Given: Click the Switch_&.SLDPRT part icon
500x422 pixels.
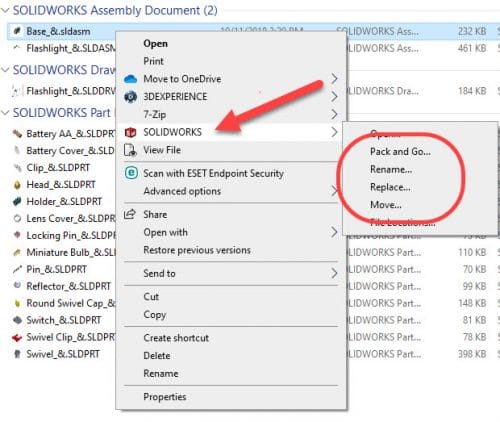Looking at the screenshot, I should (17, 320).
